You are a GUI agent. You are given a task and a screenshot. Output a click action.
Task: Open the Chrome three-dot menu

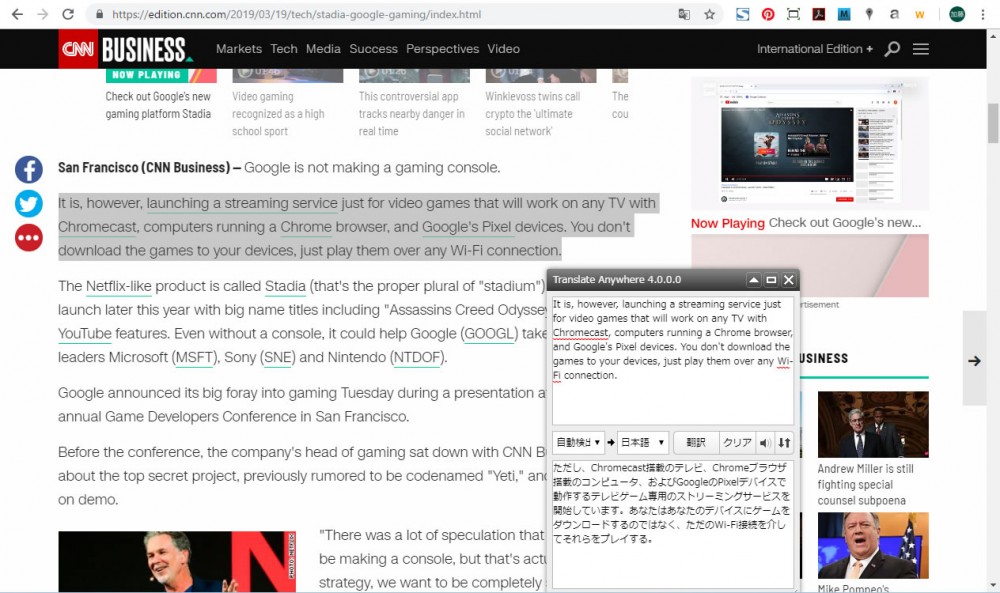coord(983,14)
